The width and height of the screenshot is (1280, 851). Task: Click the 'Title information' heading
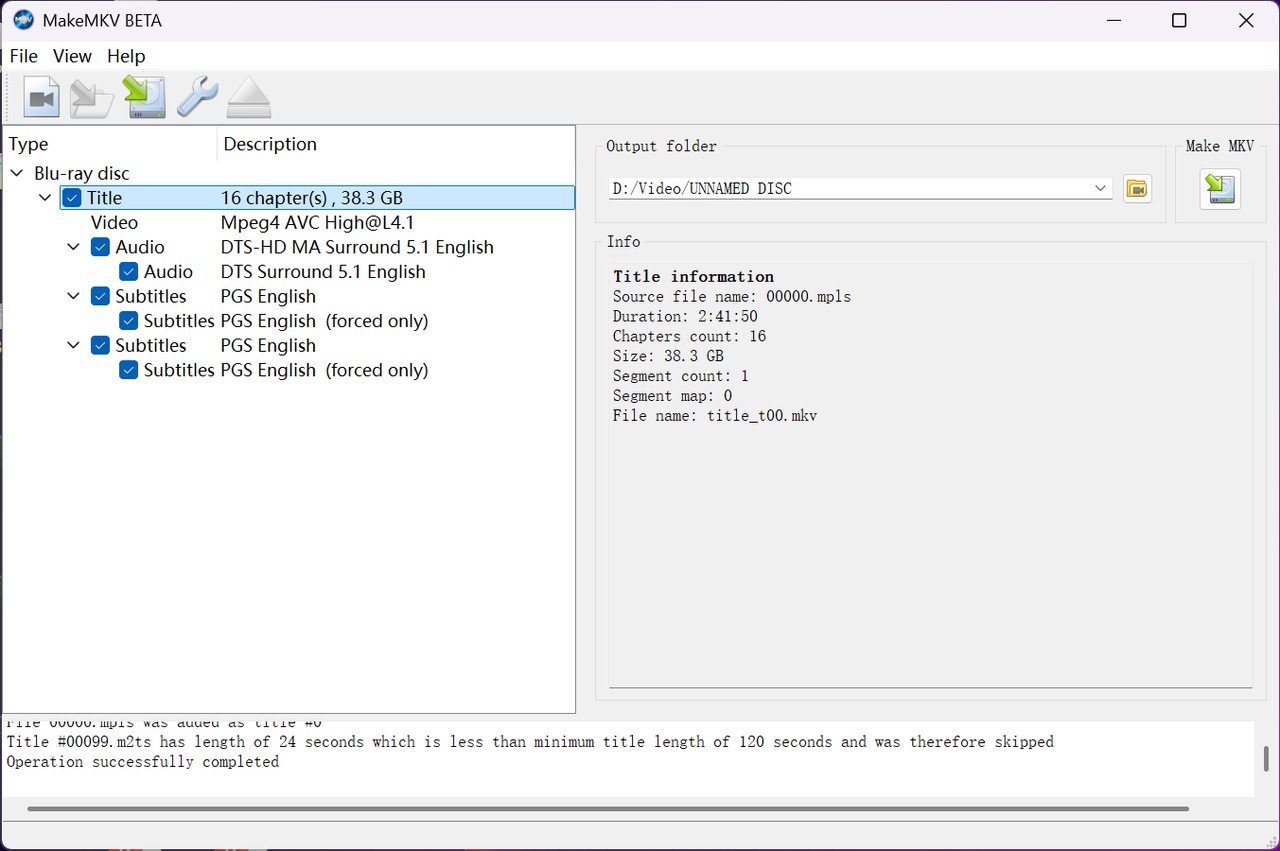(x=693, y=276)
